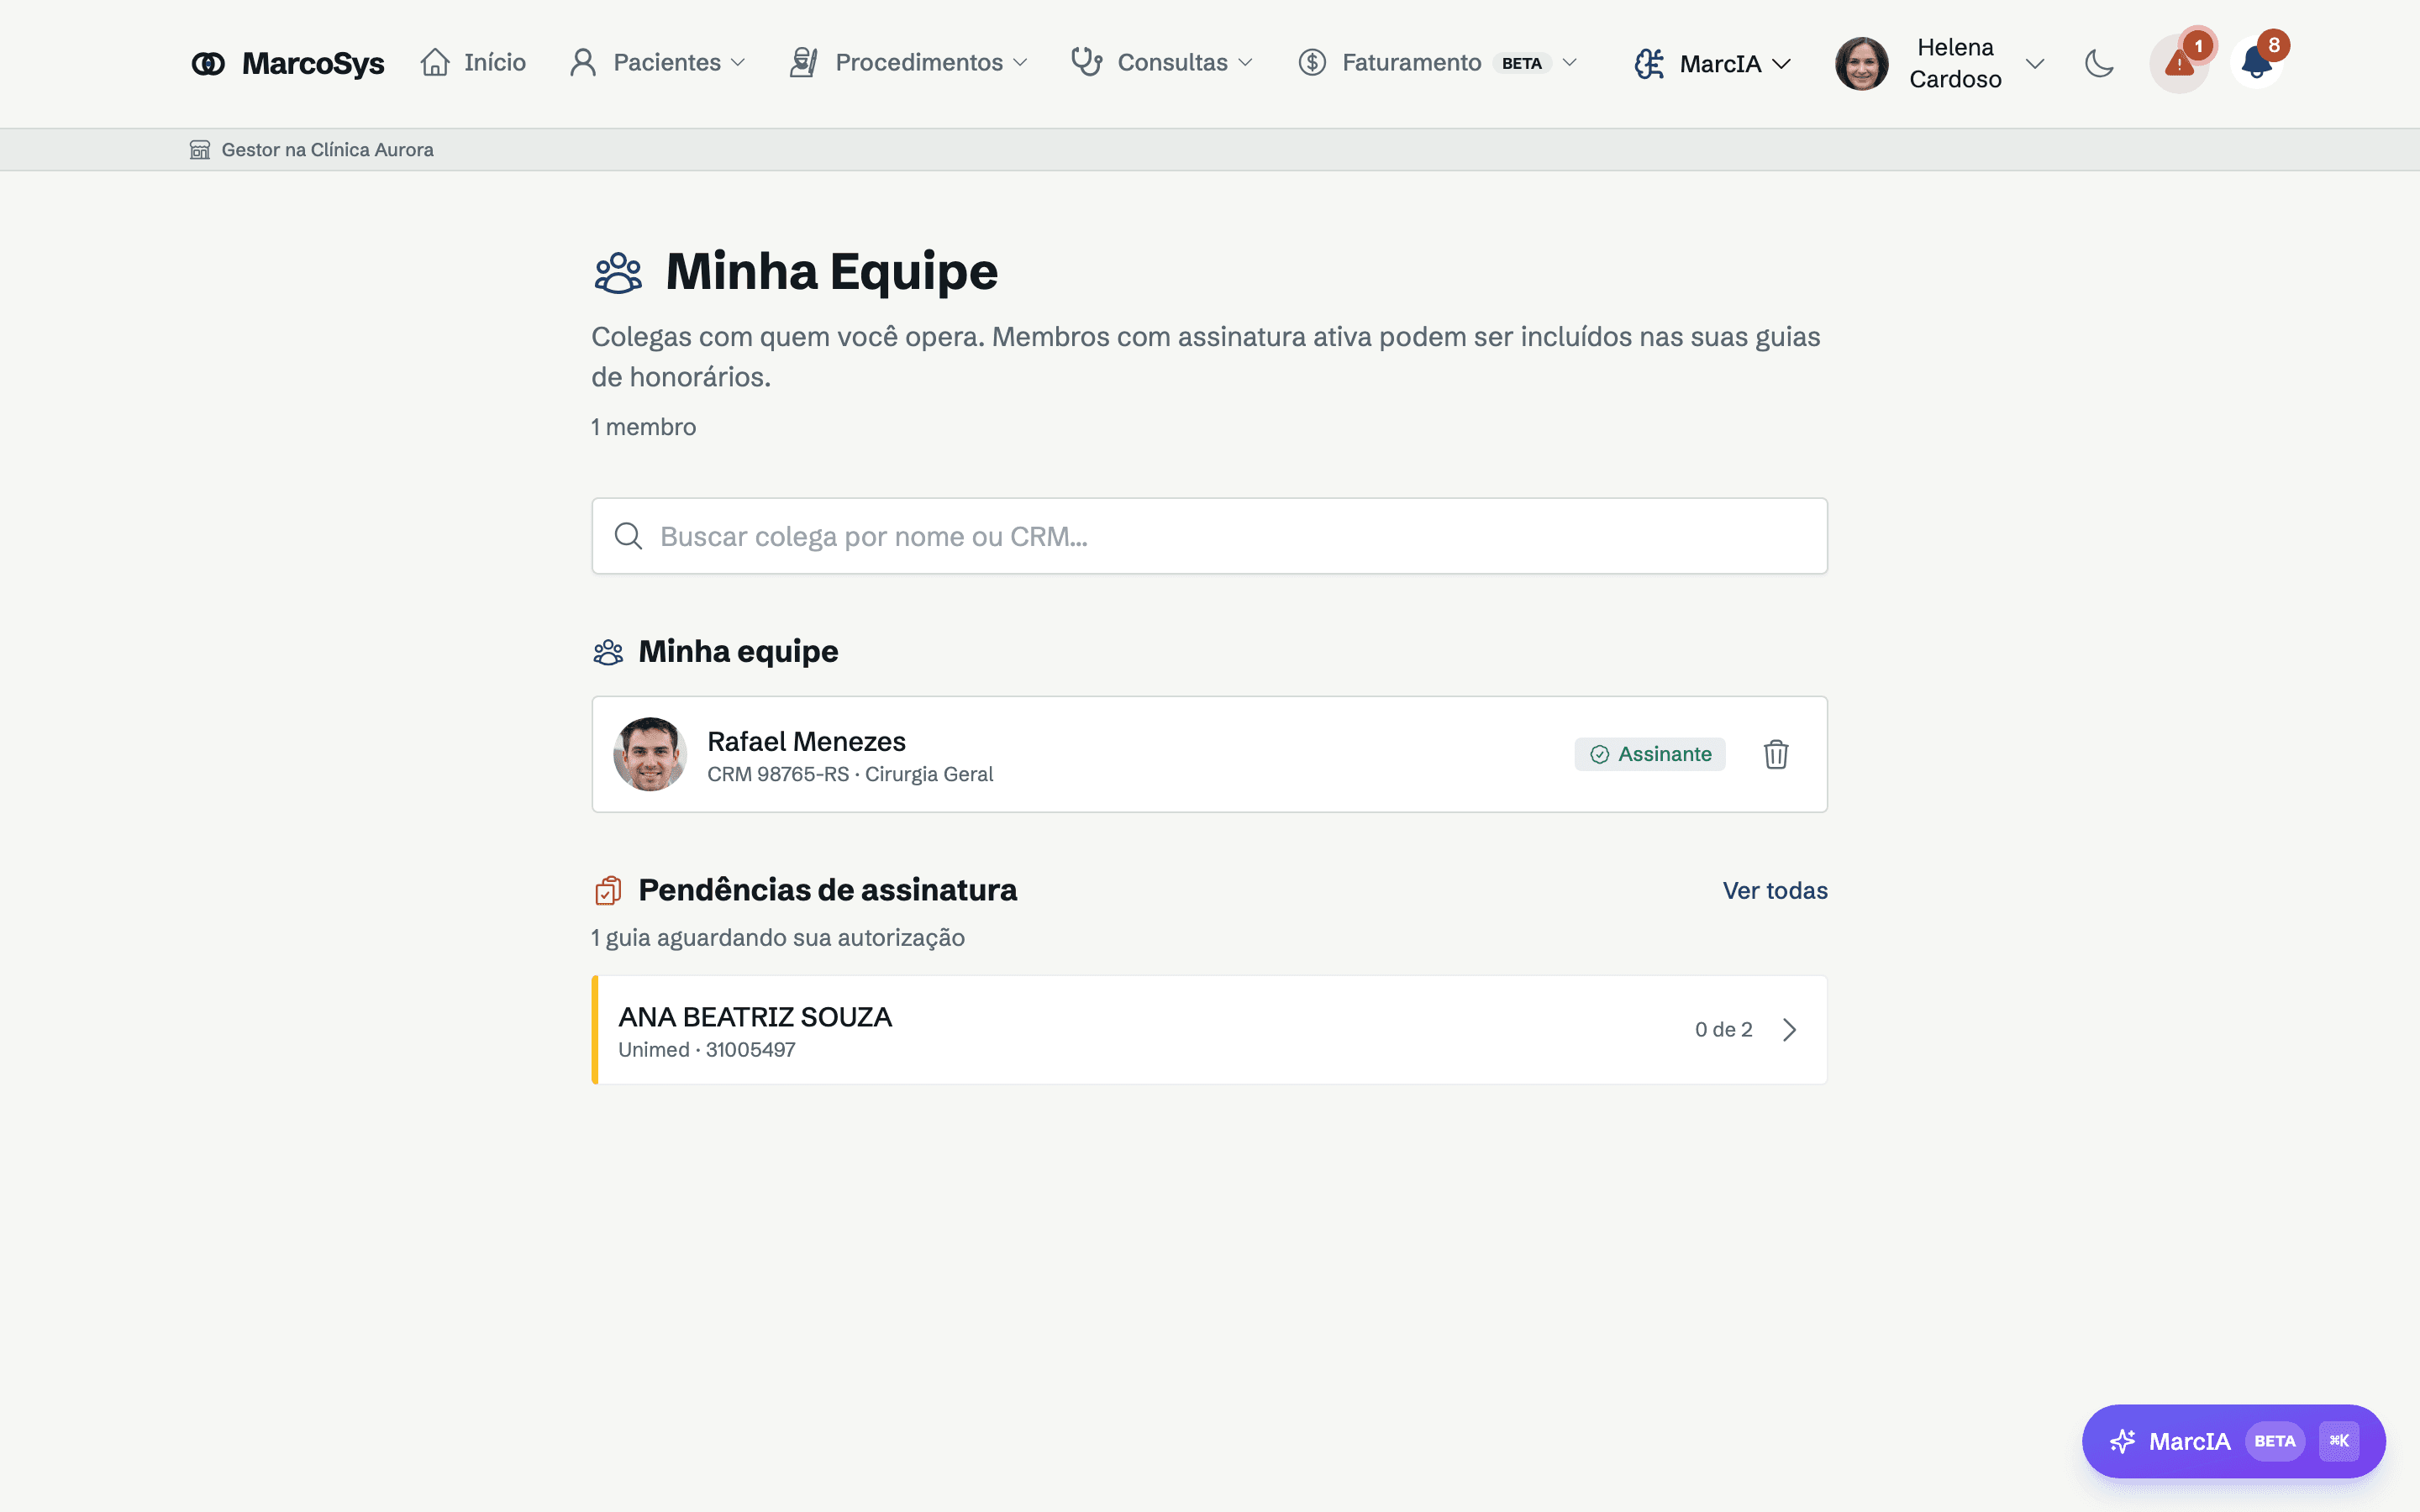Image resolution: width=2420 pixels, height=1512 pixels.
Task: Click the Minha Equipe heading icon
Action: 618,272
